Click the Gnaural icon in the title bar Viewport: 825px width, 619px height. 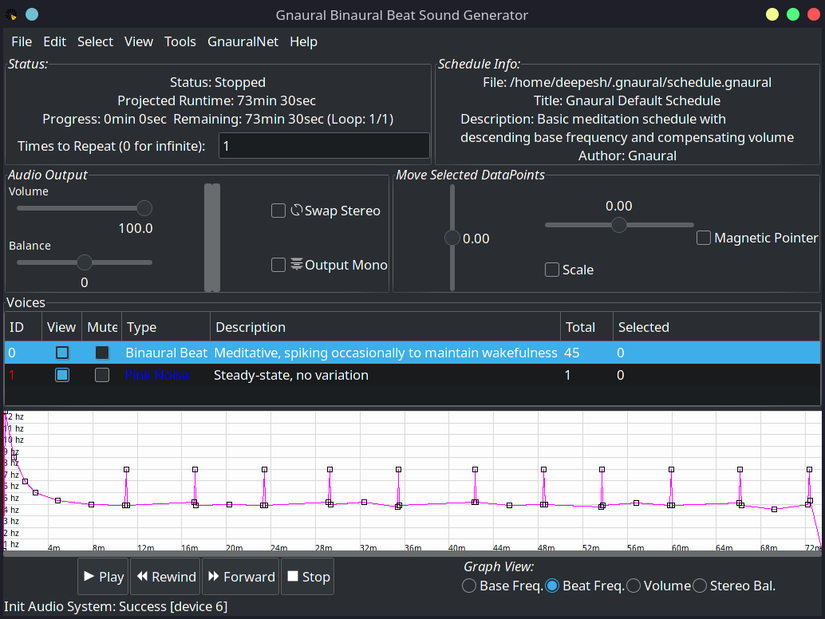click(30, 14)
